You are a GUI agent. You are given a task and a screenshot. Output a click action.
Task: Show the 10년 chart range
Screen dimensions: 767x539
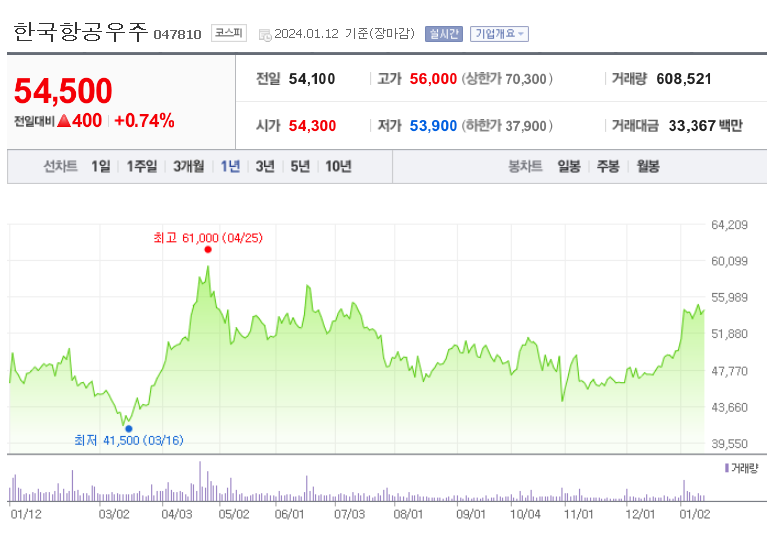pyautogui.click(x=338, y=166)
